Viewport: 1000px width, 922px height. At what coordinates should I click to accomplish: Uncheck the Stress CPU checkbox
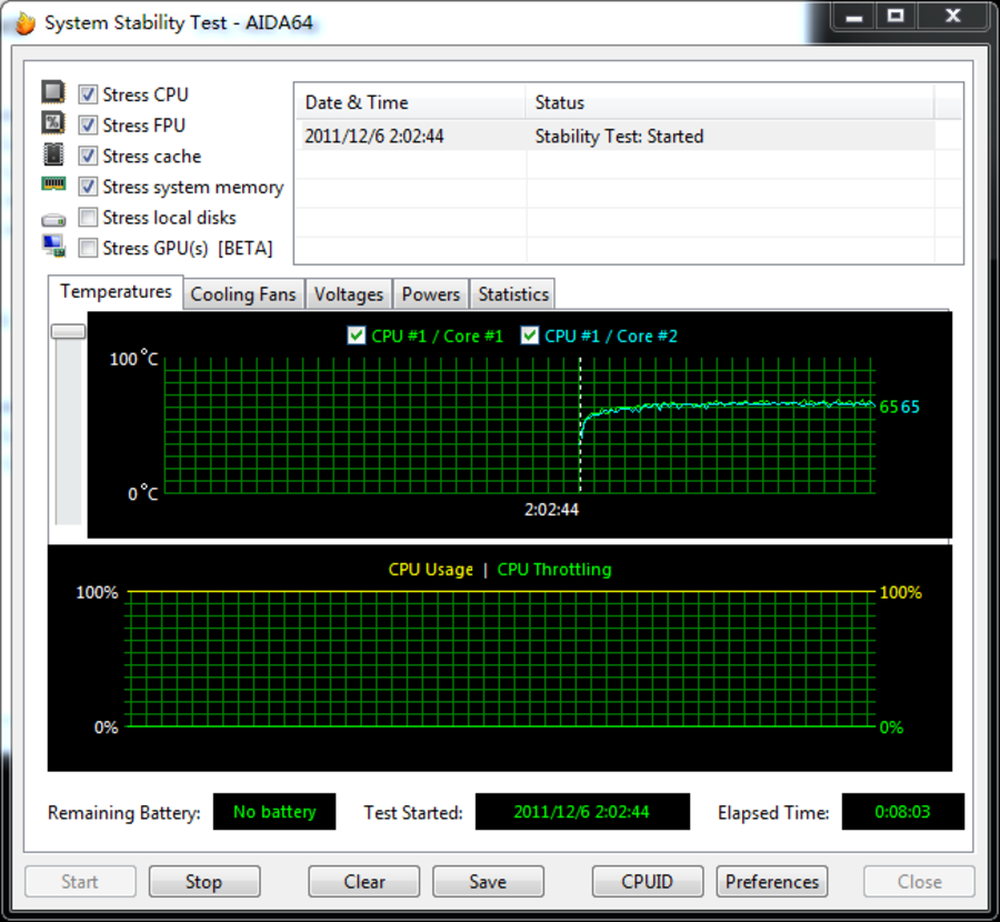coord(88,94)
